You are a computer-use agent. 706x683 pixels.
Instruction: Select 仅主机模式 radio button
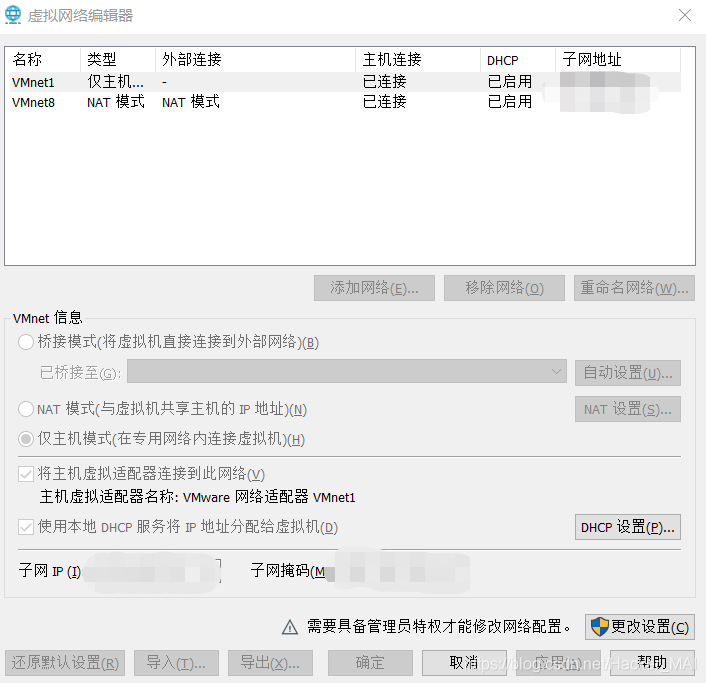click(26, 439)
